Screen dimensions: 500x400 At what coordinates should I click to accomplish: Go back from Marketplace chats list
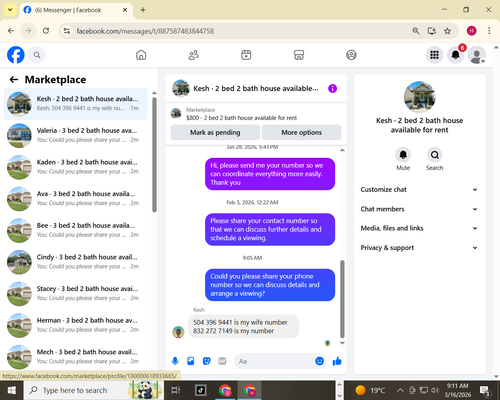[14, 79]
